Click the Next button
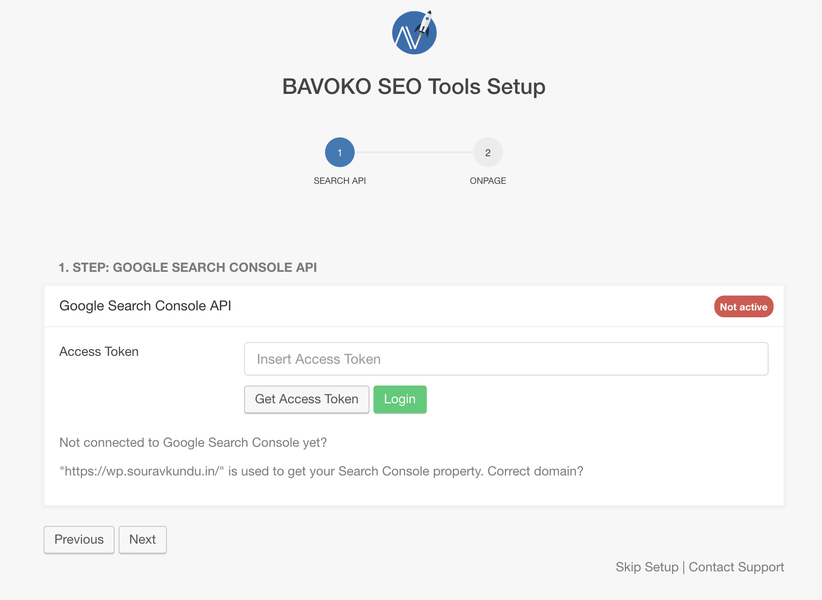The height and width of the screenshot is (600, 822). pyautogui.click(x=143, y=540)
